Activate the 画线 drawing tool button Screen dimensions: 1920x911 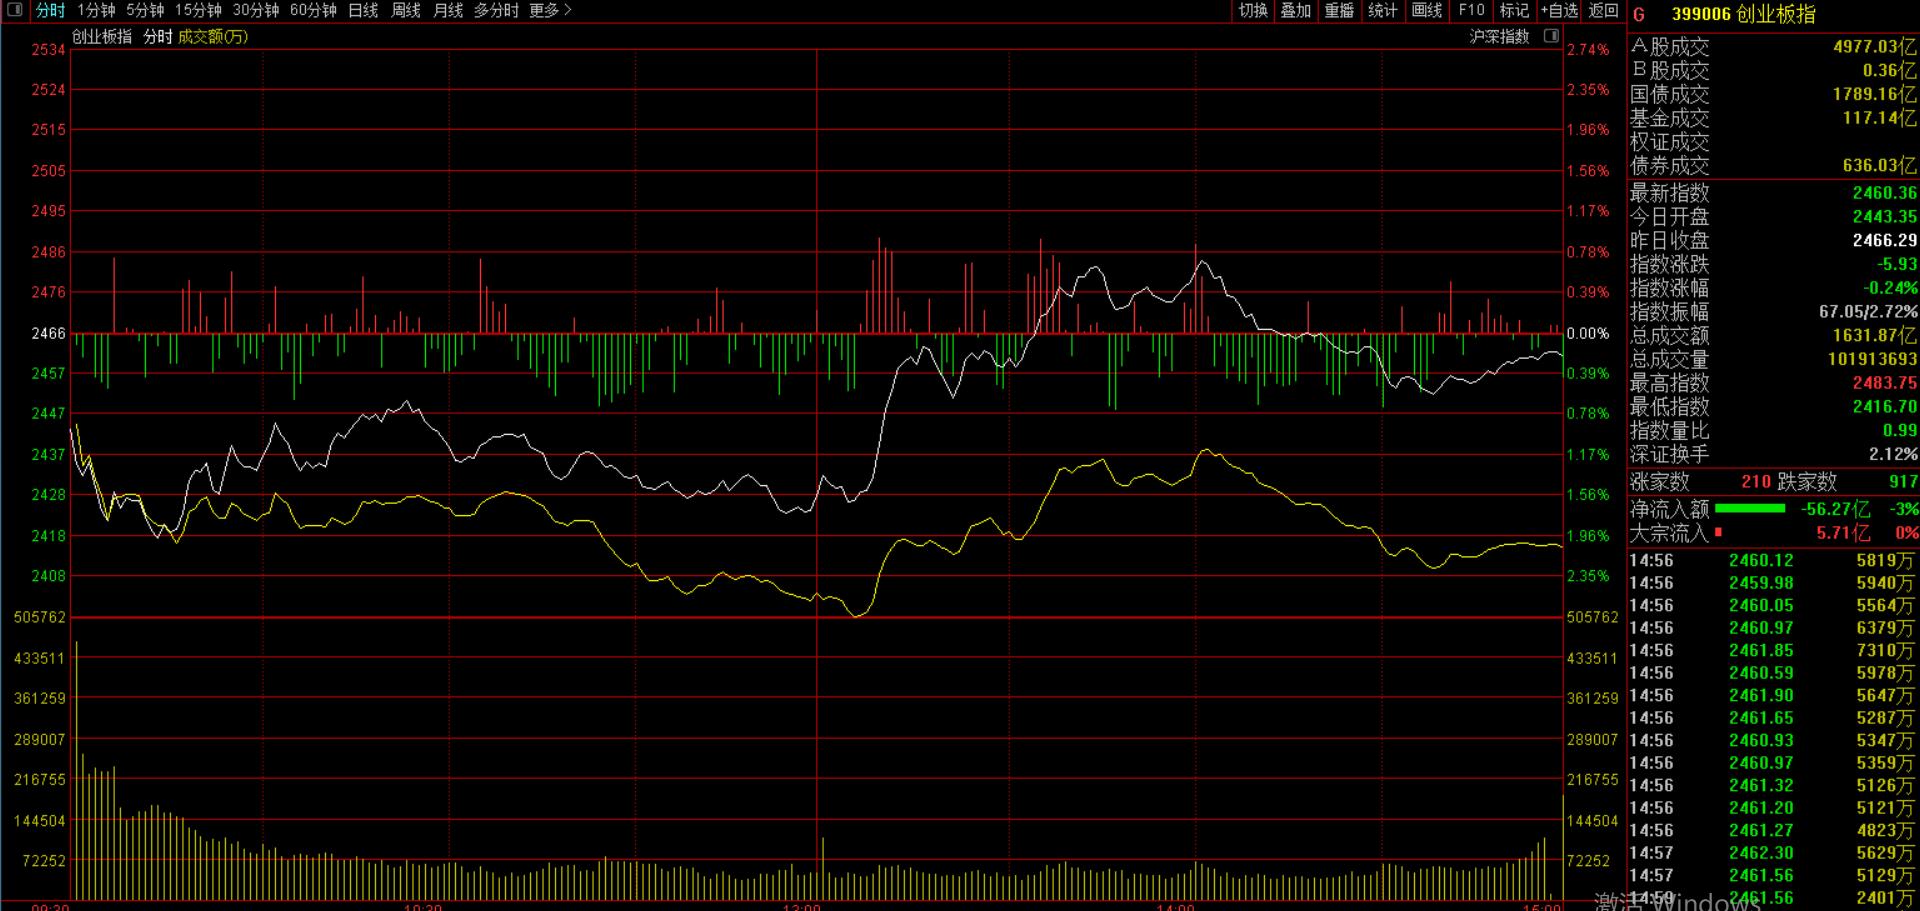click(1427, 10)
